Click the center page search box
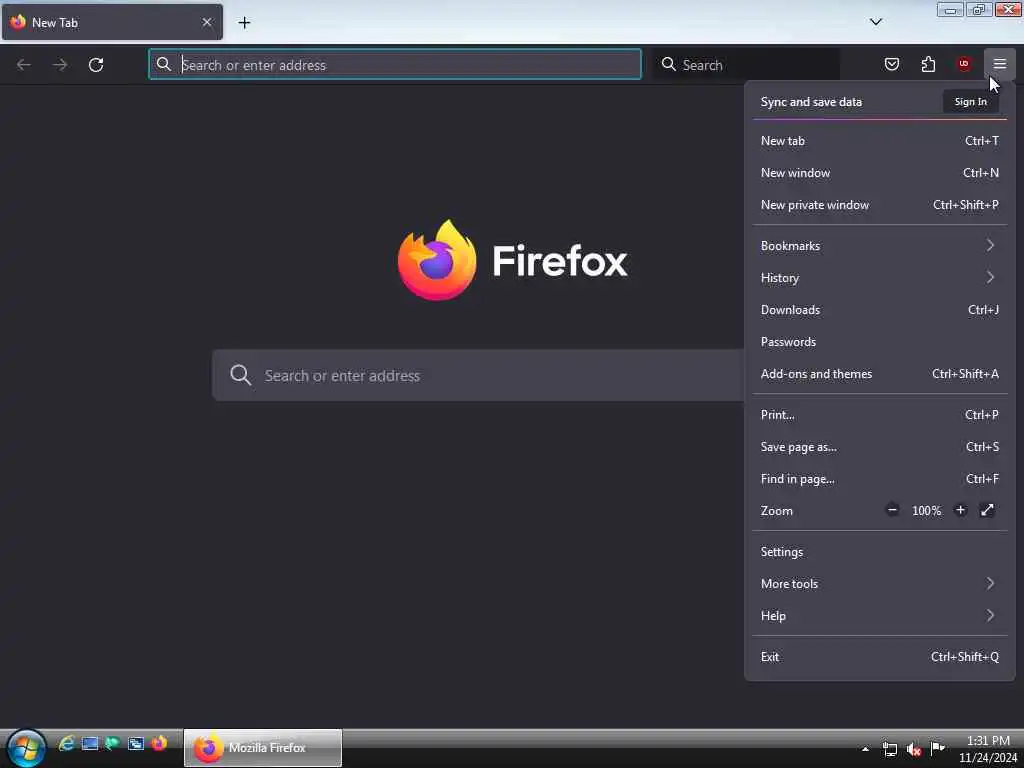Screen dimensions: 1024x768 click(478, 376)
